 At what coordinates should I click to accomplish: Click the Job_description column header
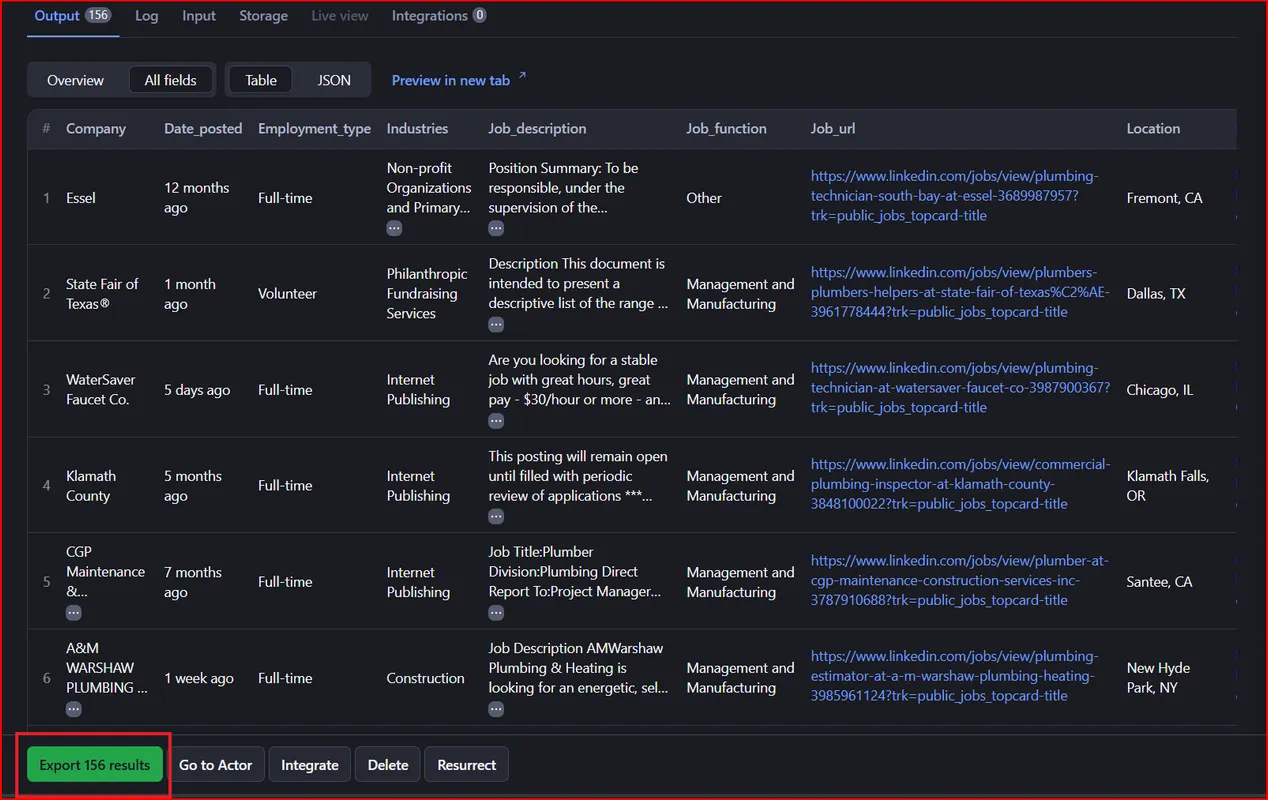[537, 128]
